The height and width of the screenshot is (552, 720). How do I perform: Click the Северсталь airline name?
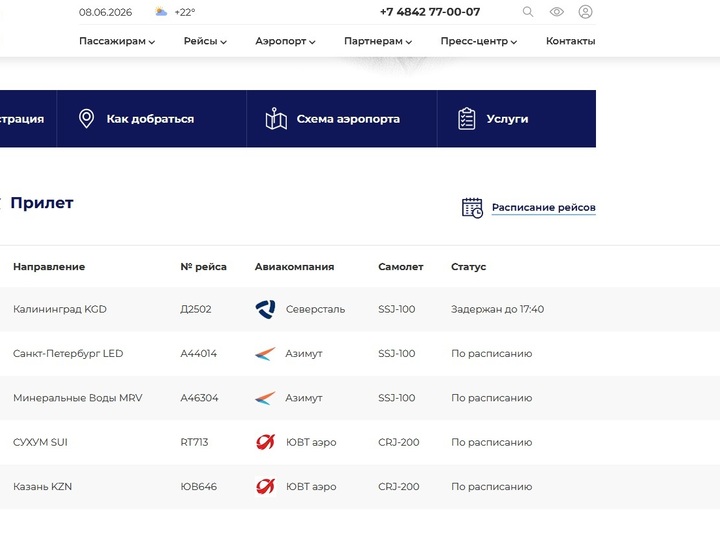315,310
